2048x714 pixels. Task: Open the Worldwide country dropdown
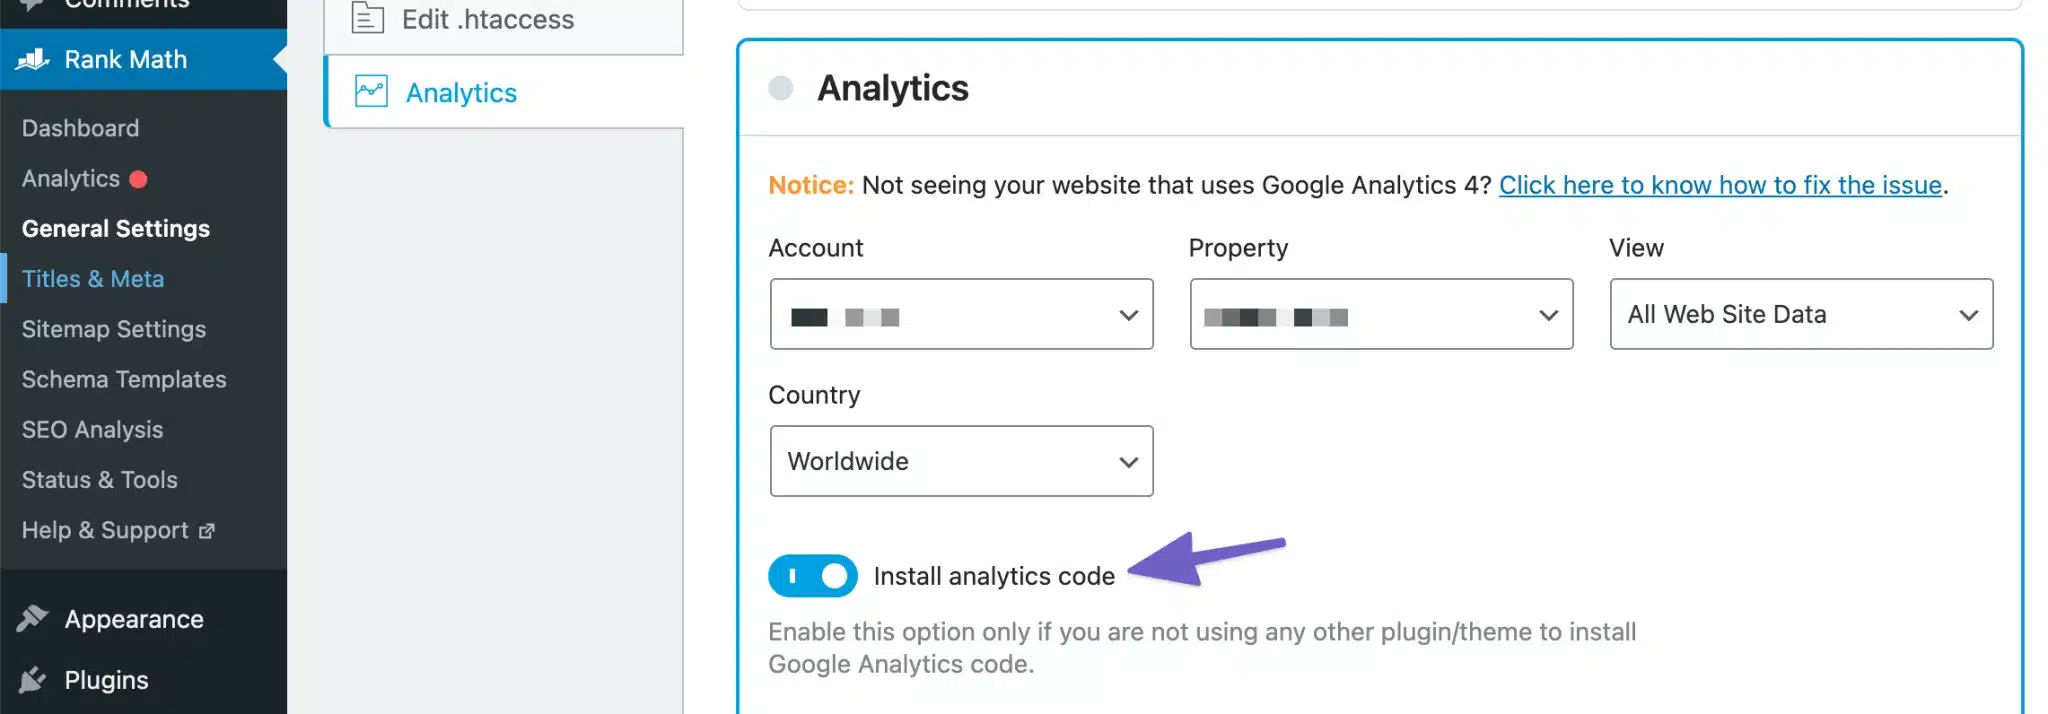click(x=961, y=461)
